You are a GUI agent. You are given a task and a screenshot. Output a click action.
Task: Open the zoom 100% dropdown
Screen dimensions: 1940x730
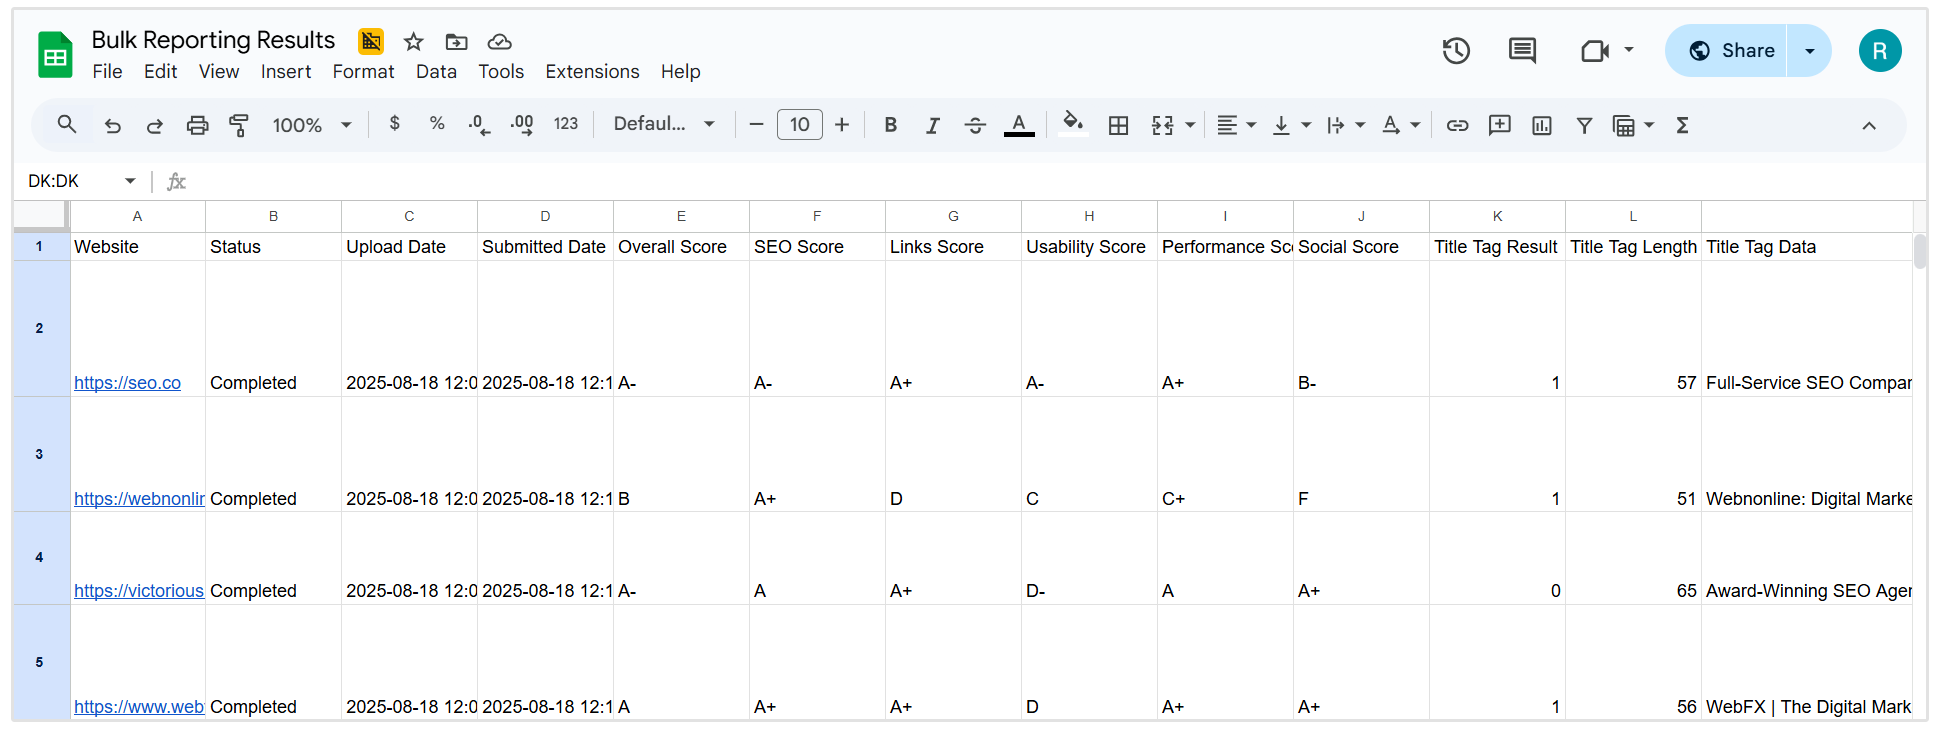[312, 125]
